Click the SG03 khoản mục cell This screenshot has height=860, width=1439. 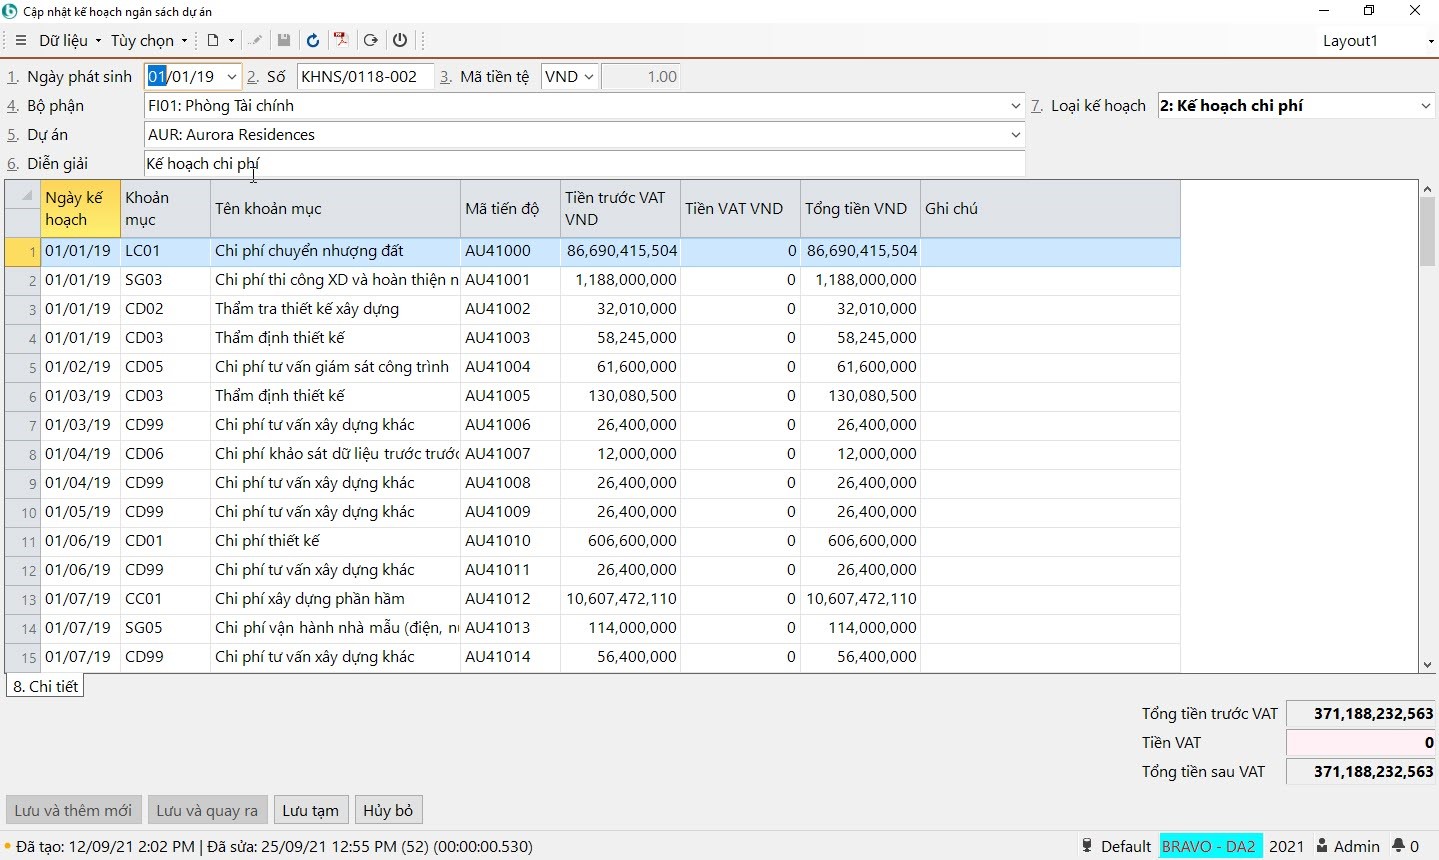point(166,280)
